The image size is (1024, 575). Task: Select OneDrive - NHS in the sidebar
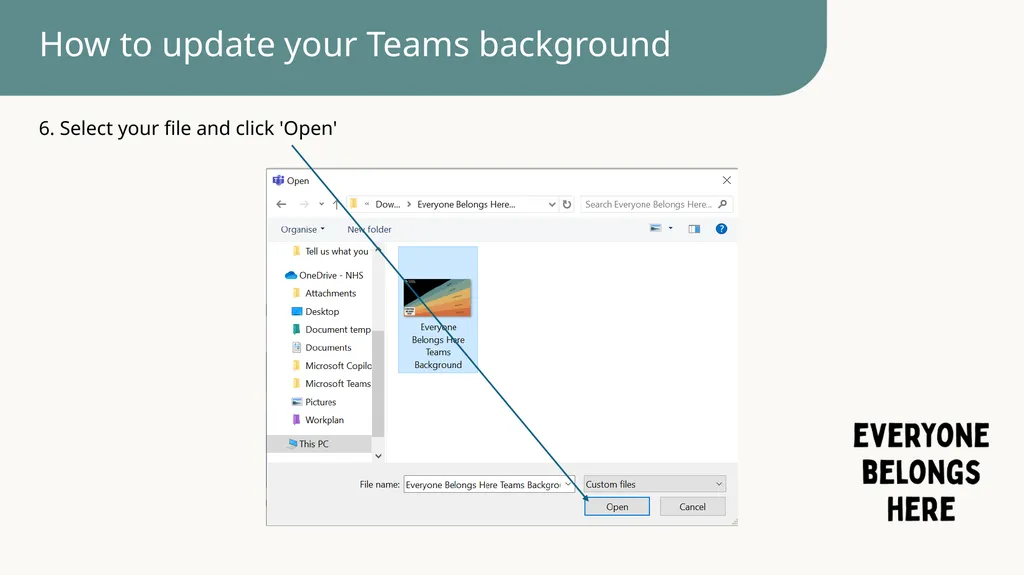pyautogui.click(x=325, y=275)
